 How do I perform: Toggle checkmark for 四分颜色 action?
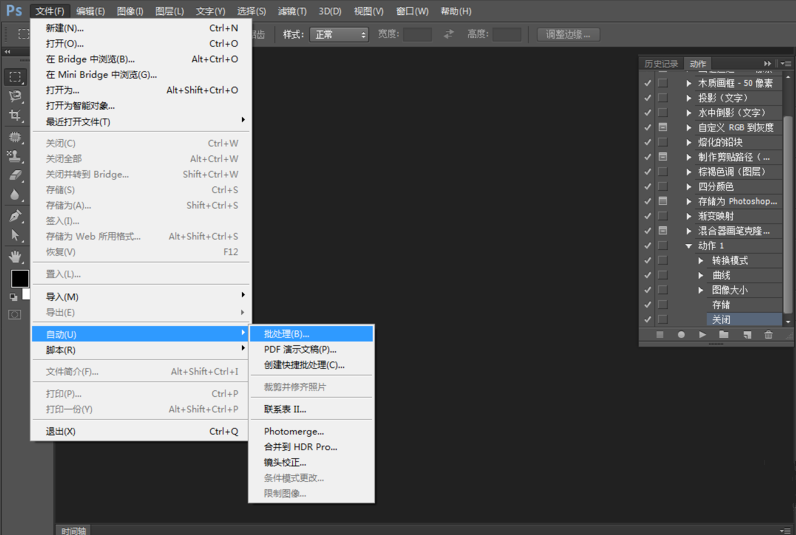648,186
